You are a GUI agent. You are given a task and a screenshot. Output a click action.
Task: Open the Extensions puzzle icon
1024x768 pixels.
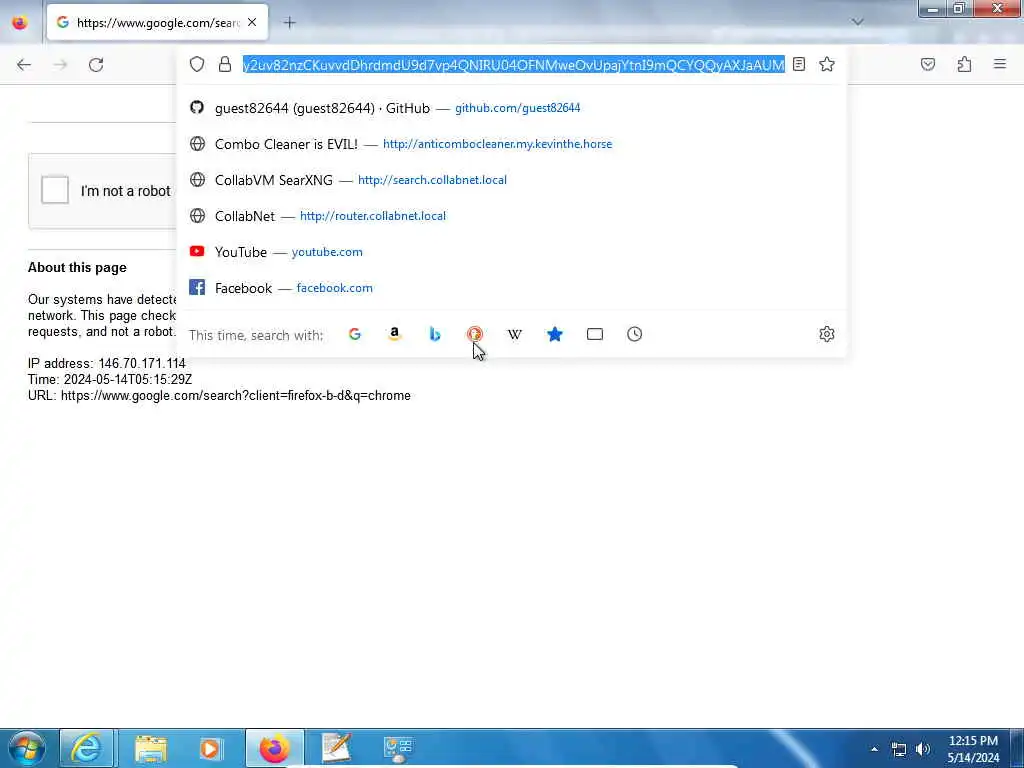click(x=964, y=64)
